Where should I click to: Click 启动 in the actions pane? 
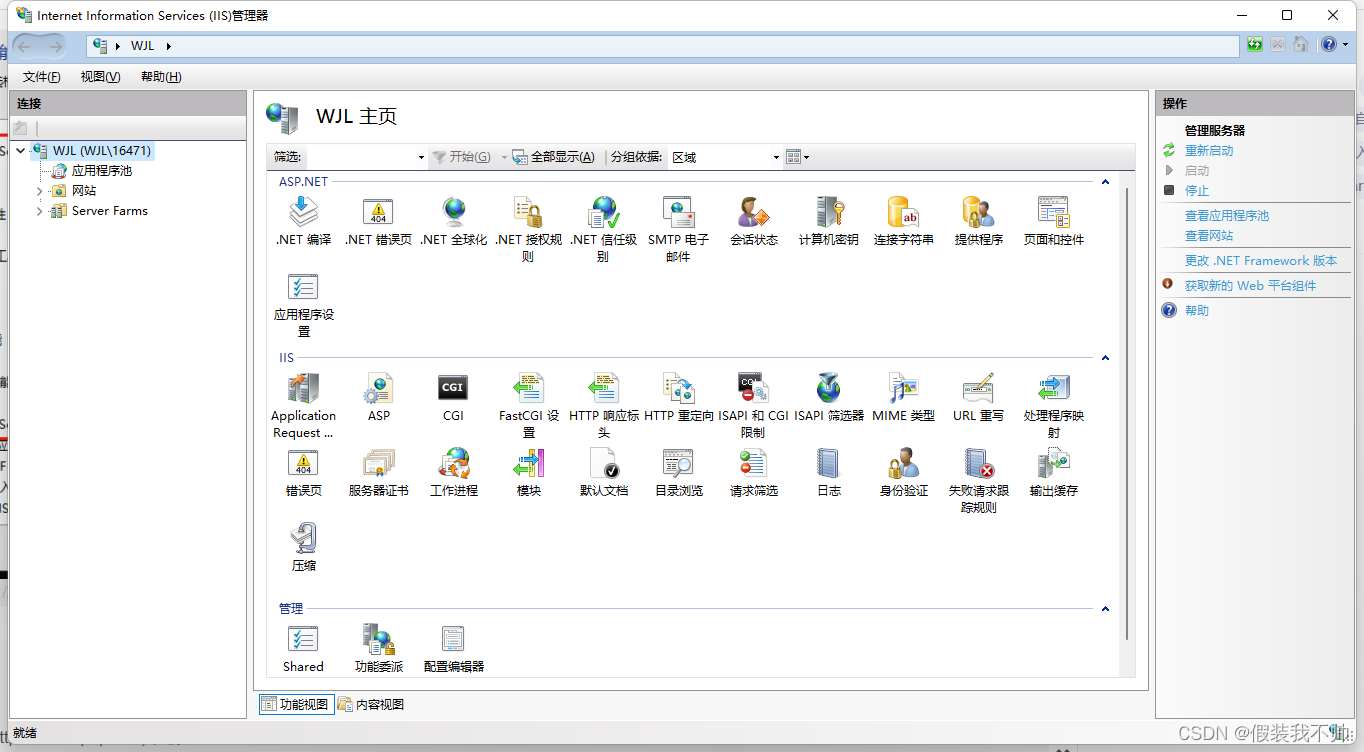tap(1197, 170)
